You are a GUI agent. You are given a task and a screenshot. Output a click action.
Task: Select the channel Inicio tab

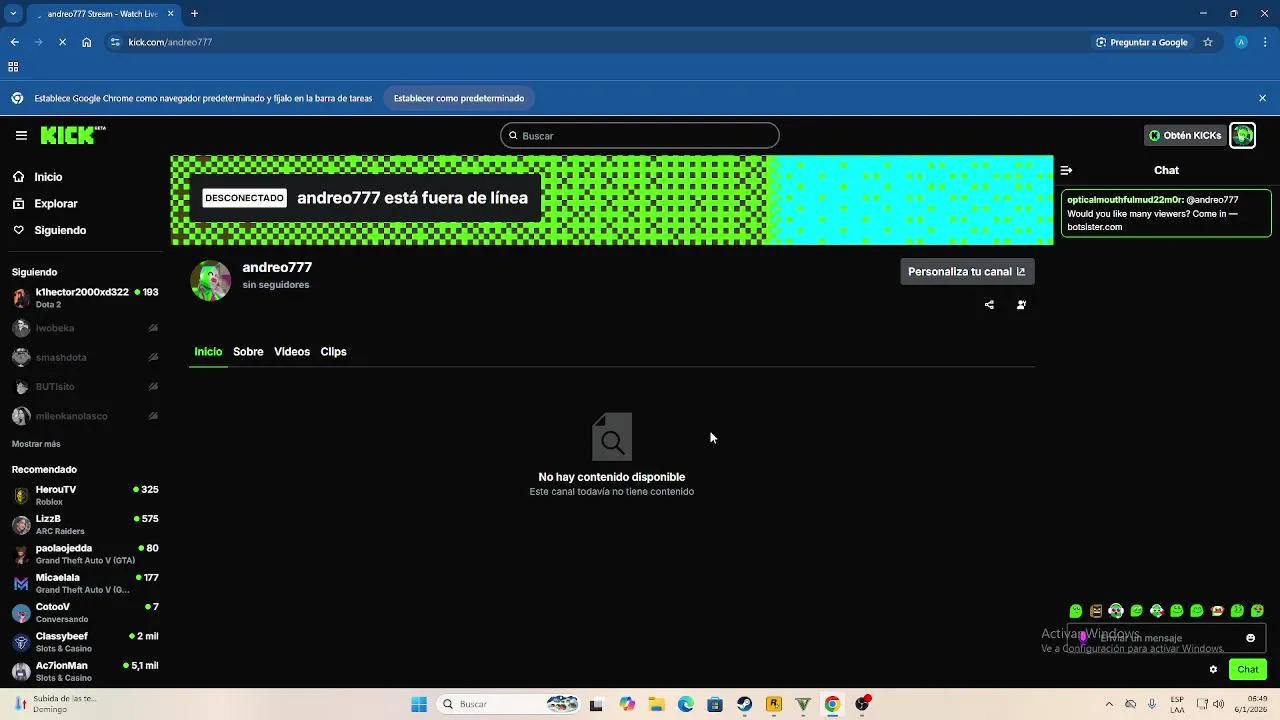tap(208, 352)
